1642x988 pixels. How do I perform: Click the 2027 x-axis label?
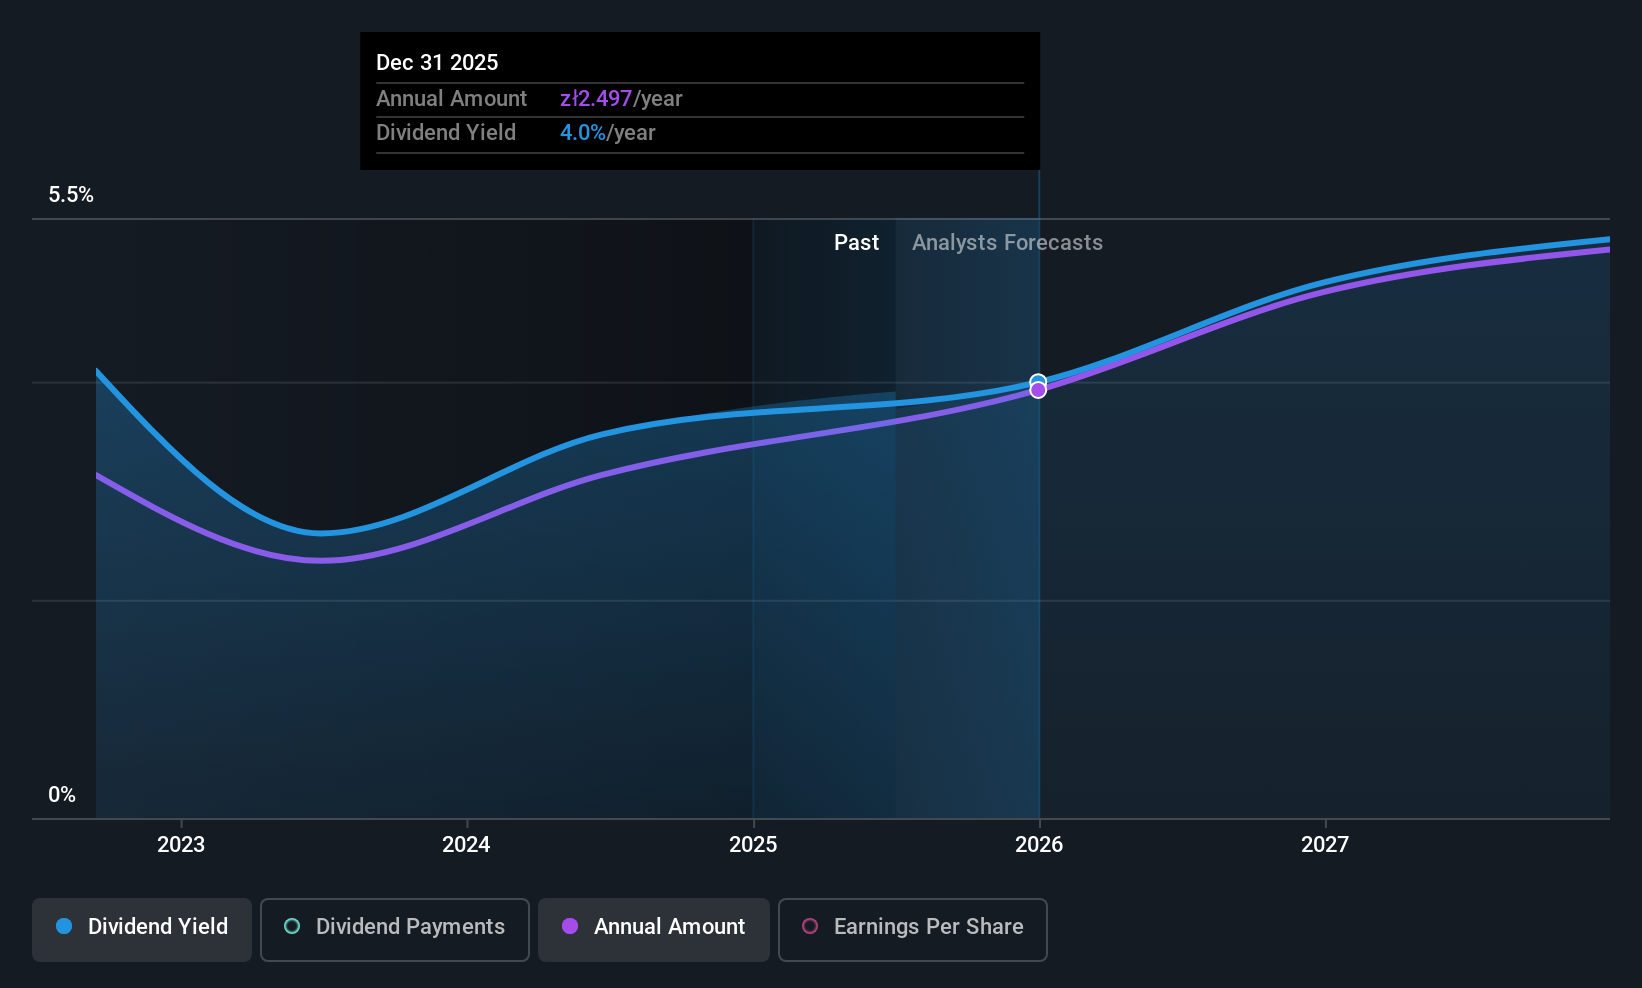1325,844
